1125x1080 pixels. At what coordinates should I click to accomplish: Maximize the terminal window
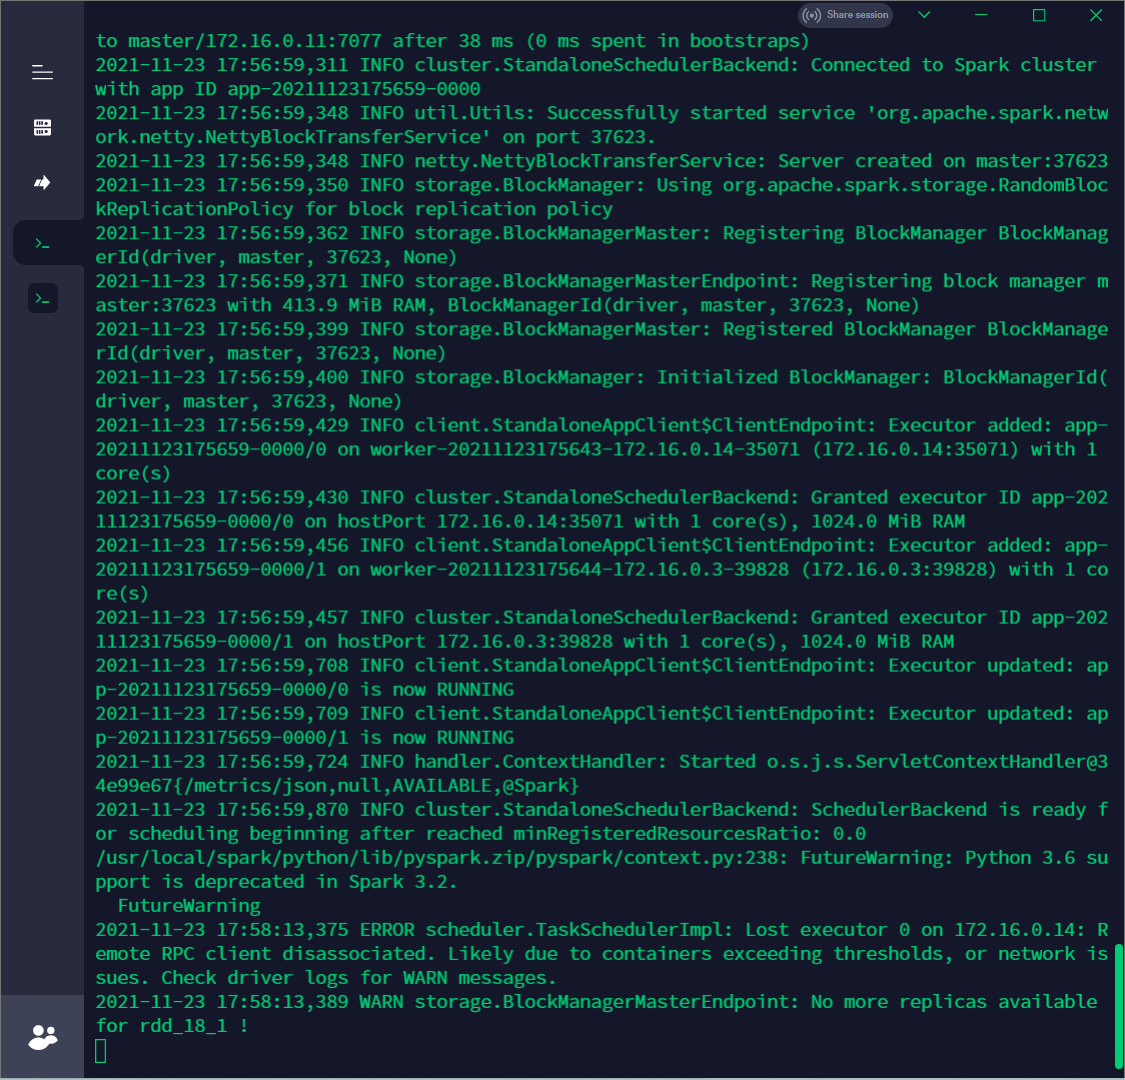[1039, 15]
